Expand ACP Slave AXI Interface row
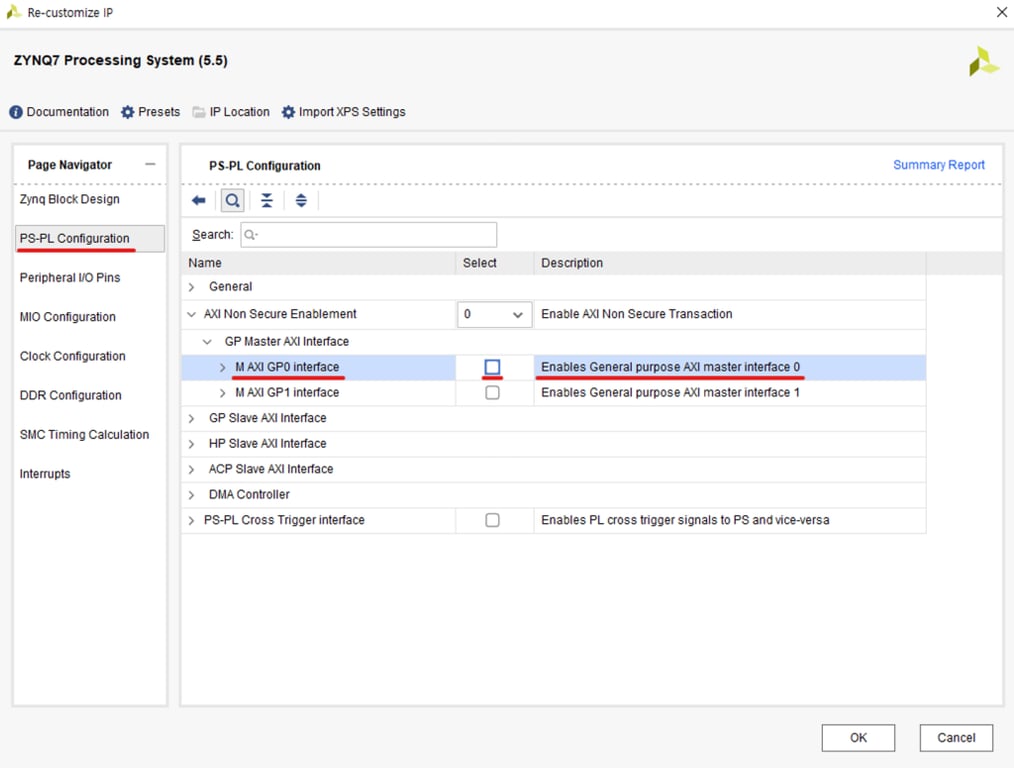 [191, 469]
